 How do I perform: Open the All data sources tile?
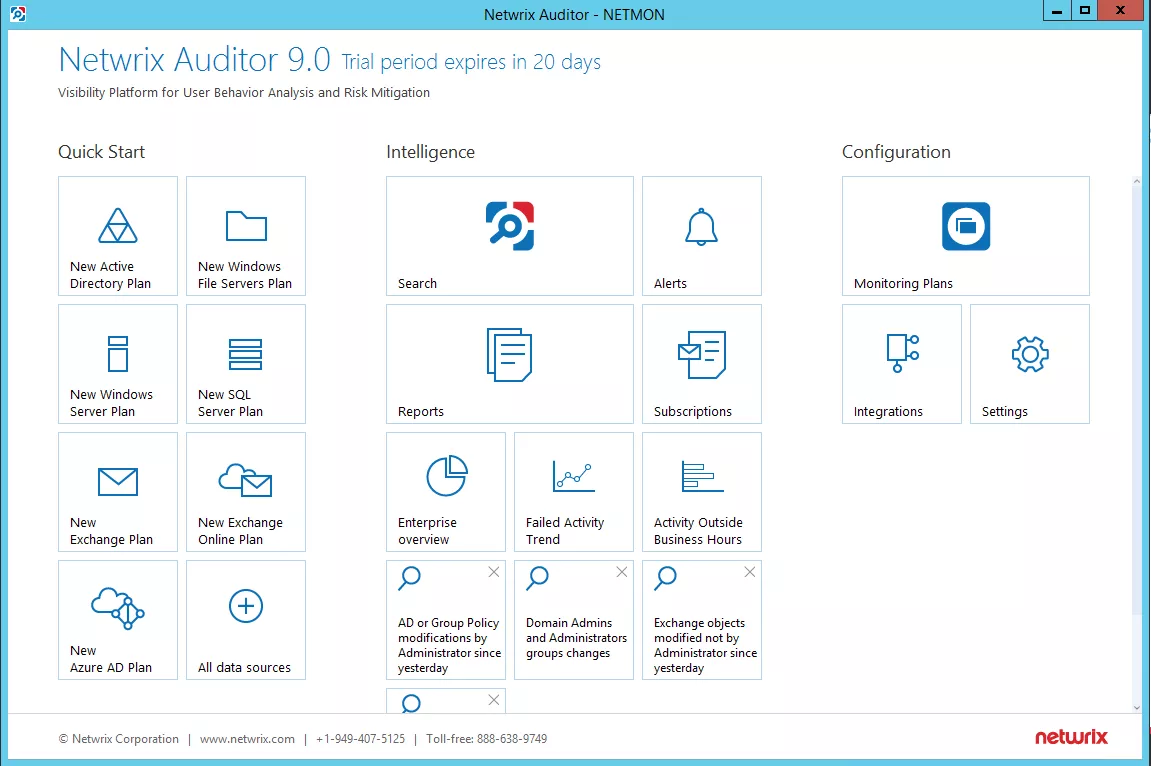[246, 620]
